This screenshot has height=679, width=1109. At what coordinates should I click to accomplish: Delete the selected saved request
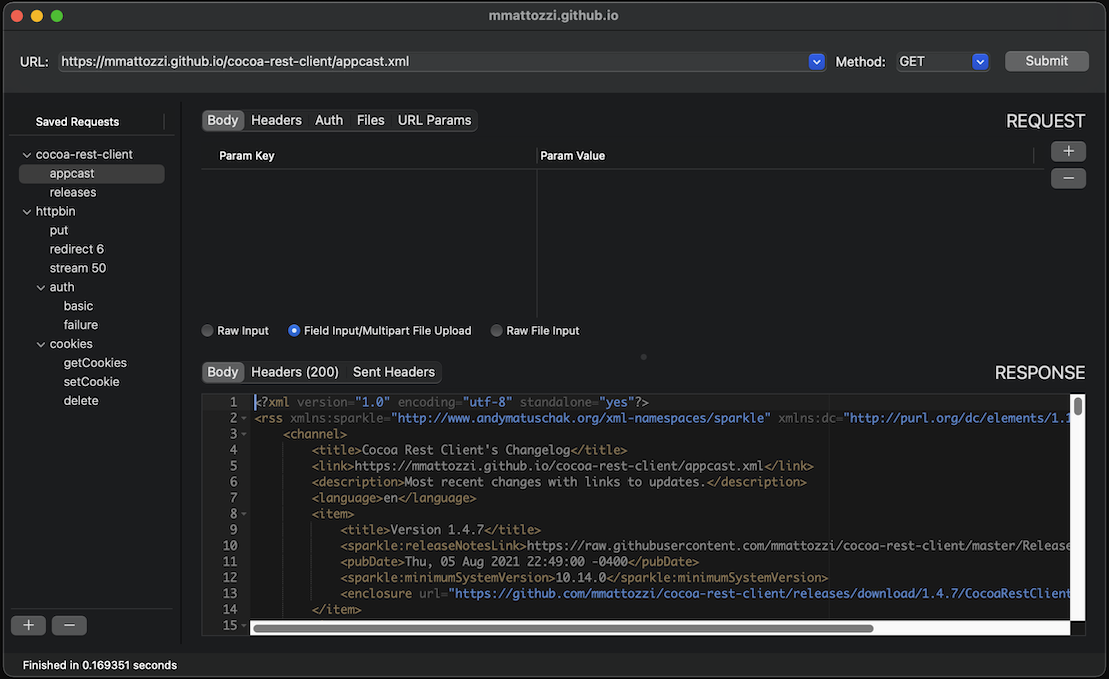click(x=69, y=625)
